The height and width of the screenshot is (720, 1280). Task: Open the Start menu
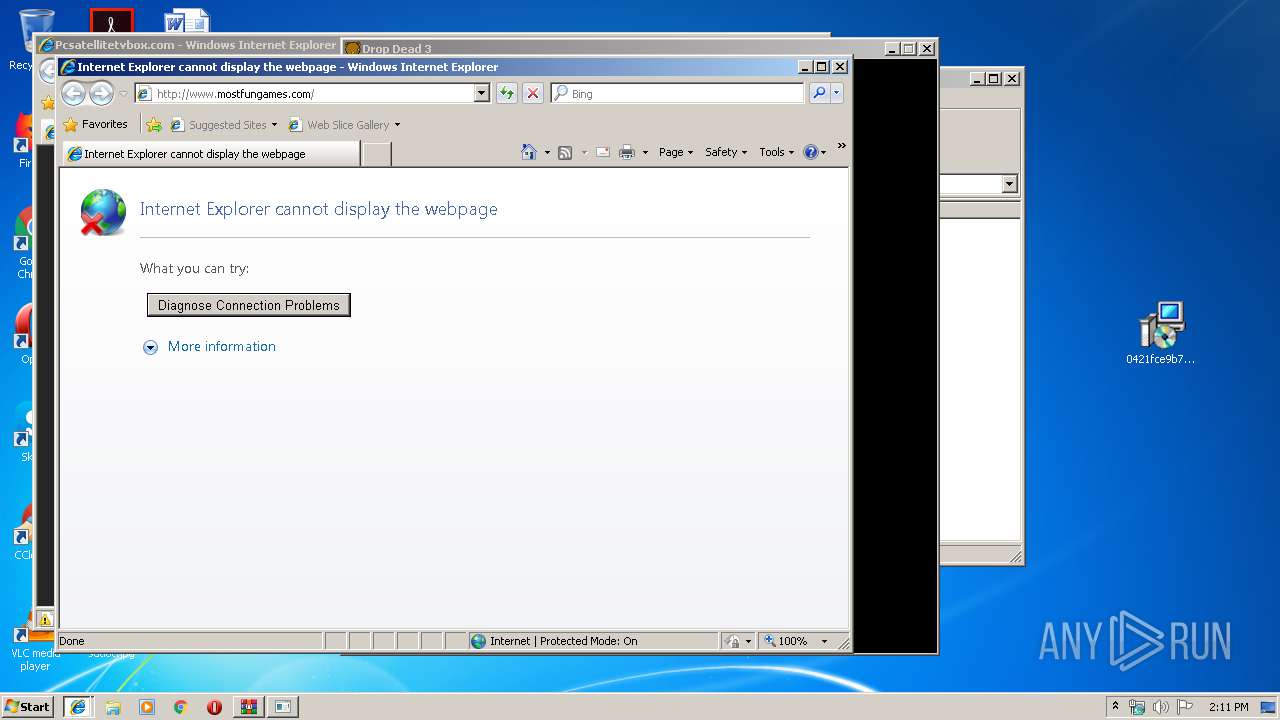pyautogui.click(x=28, y=706)
